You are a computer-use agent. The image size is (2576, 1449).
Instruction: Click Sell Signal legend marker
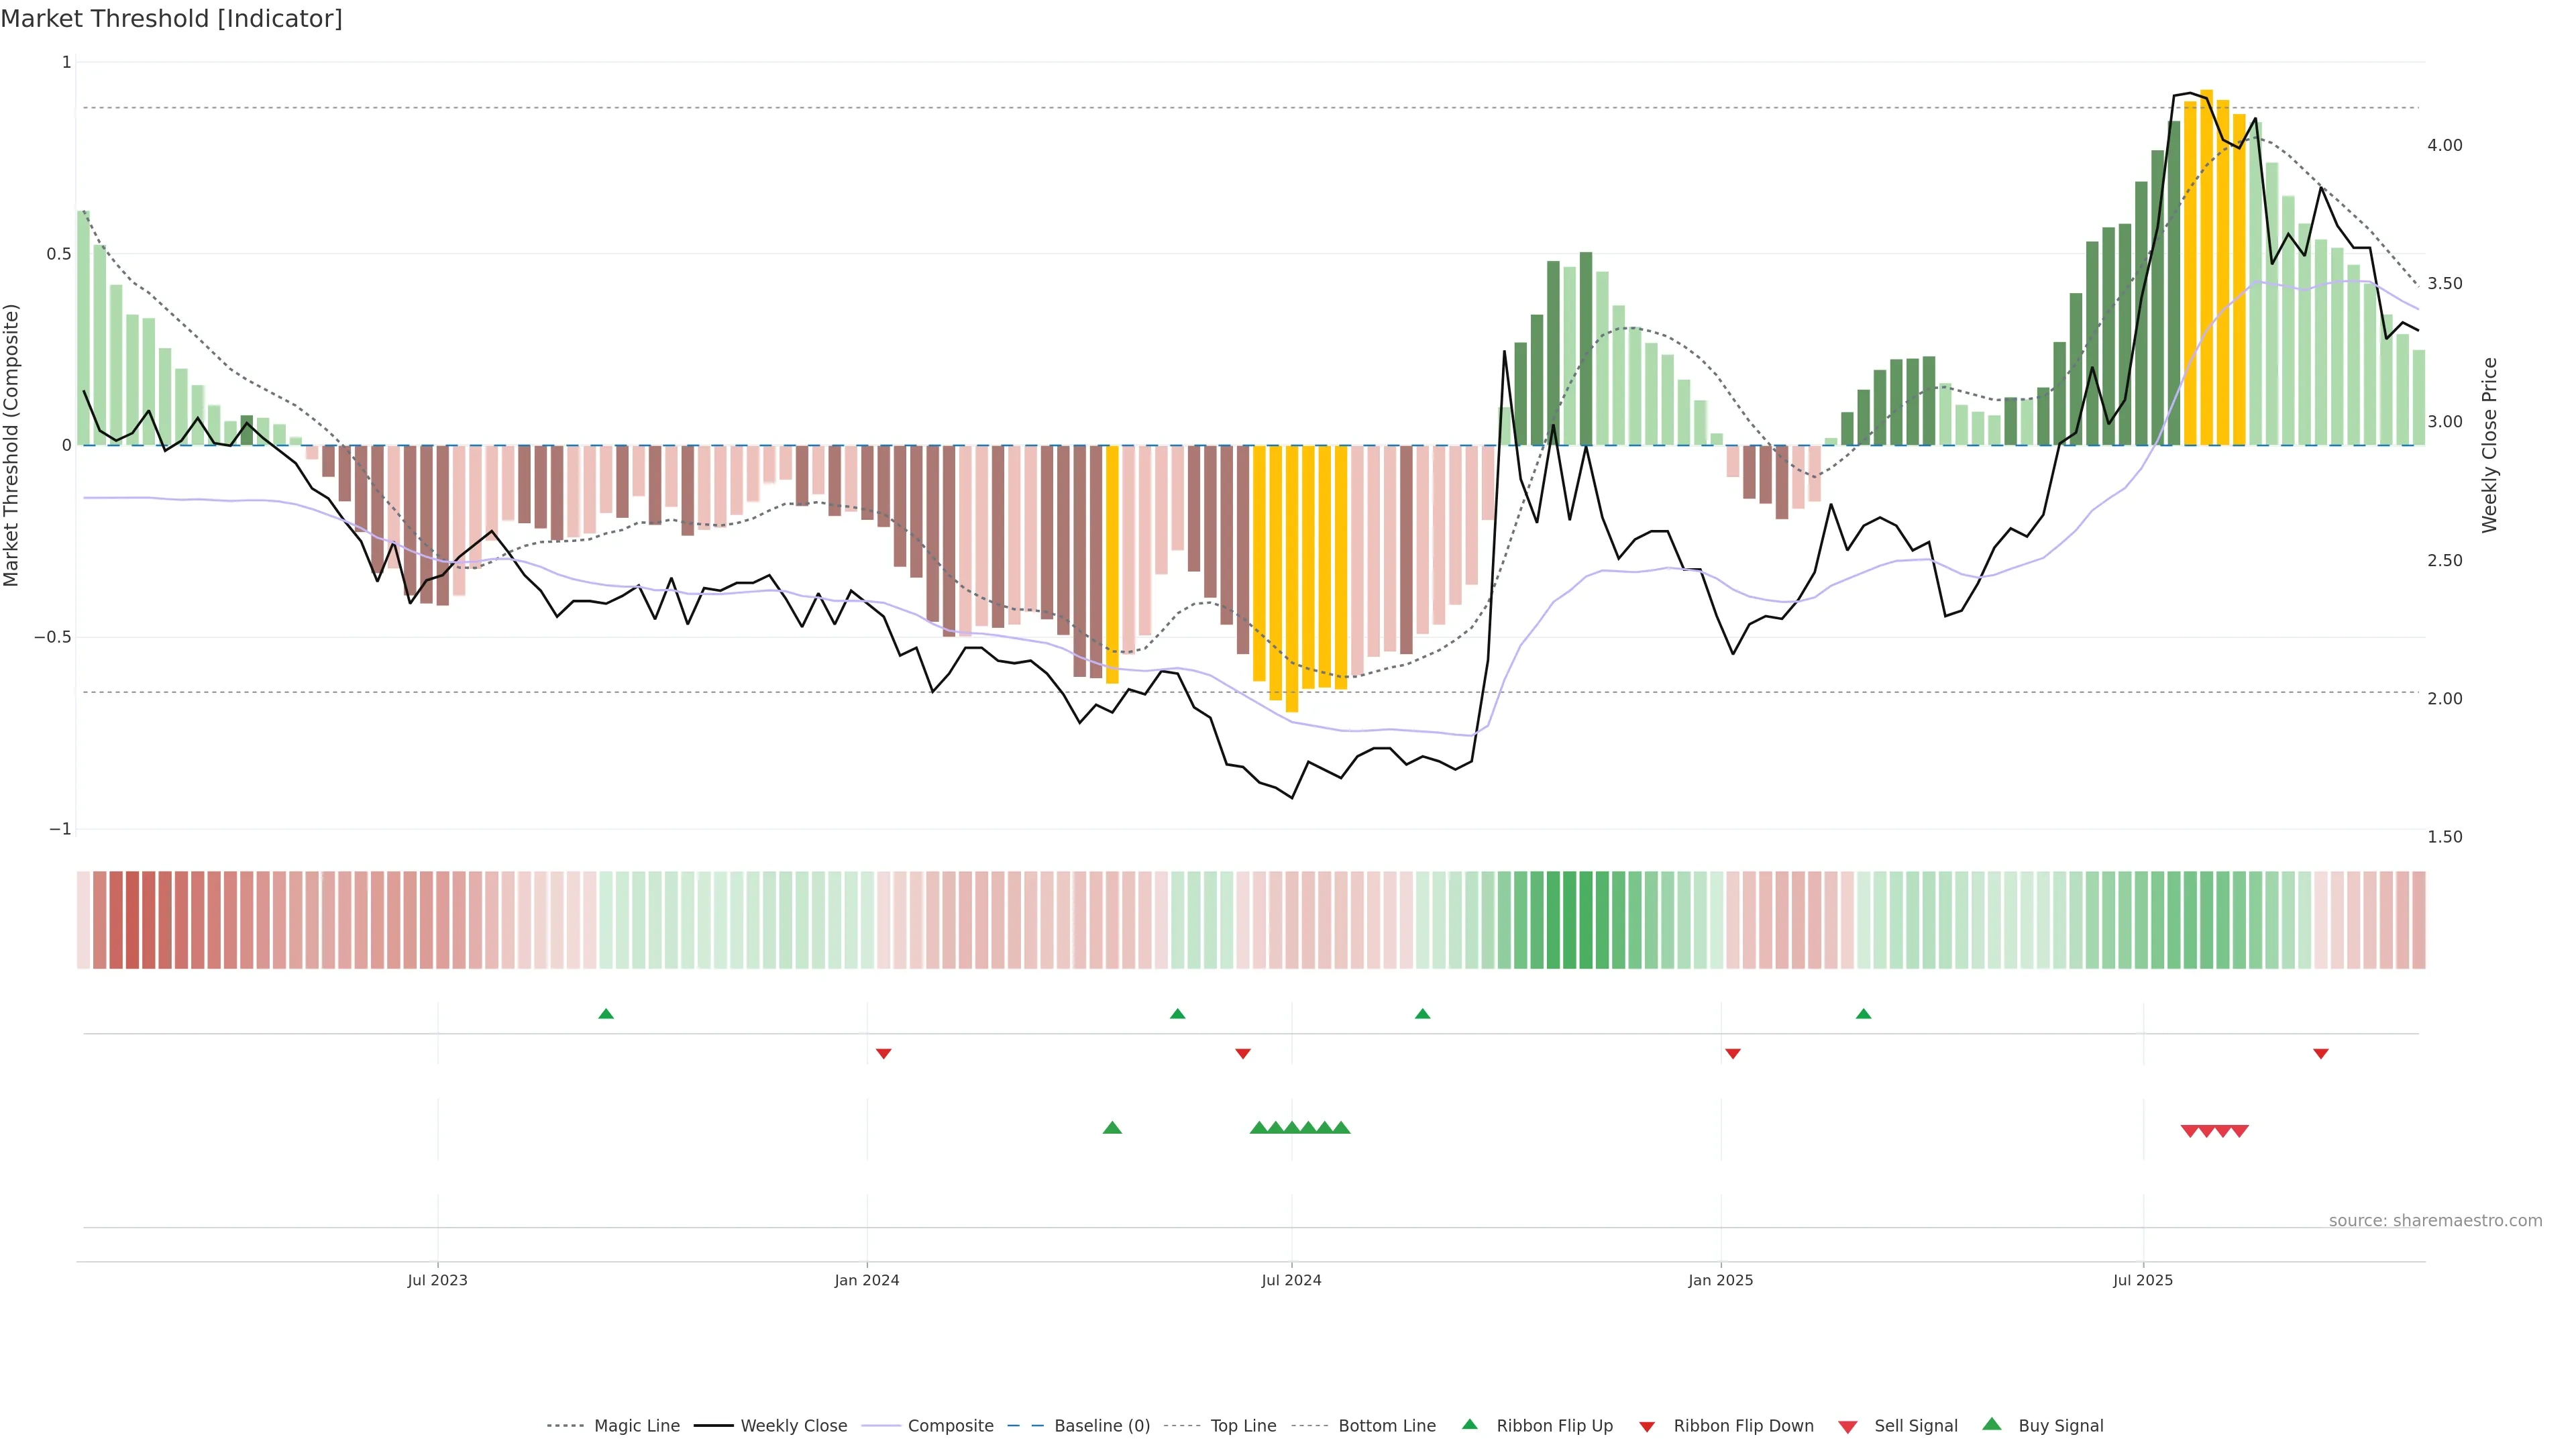click(x=1847, y=1427)
